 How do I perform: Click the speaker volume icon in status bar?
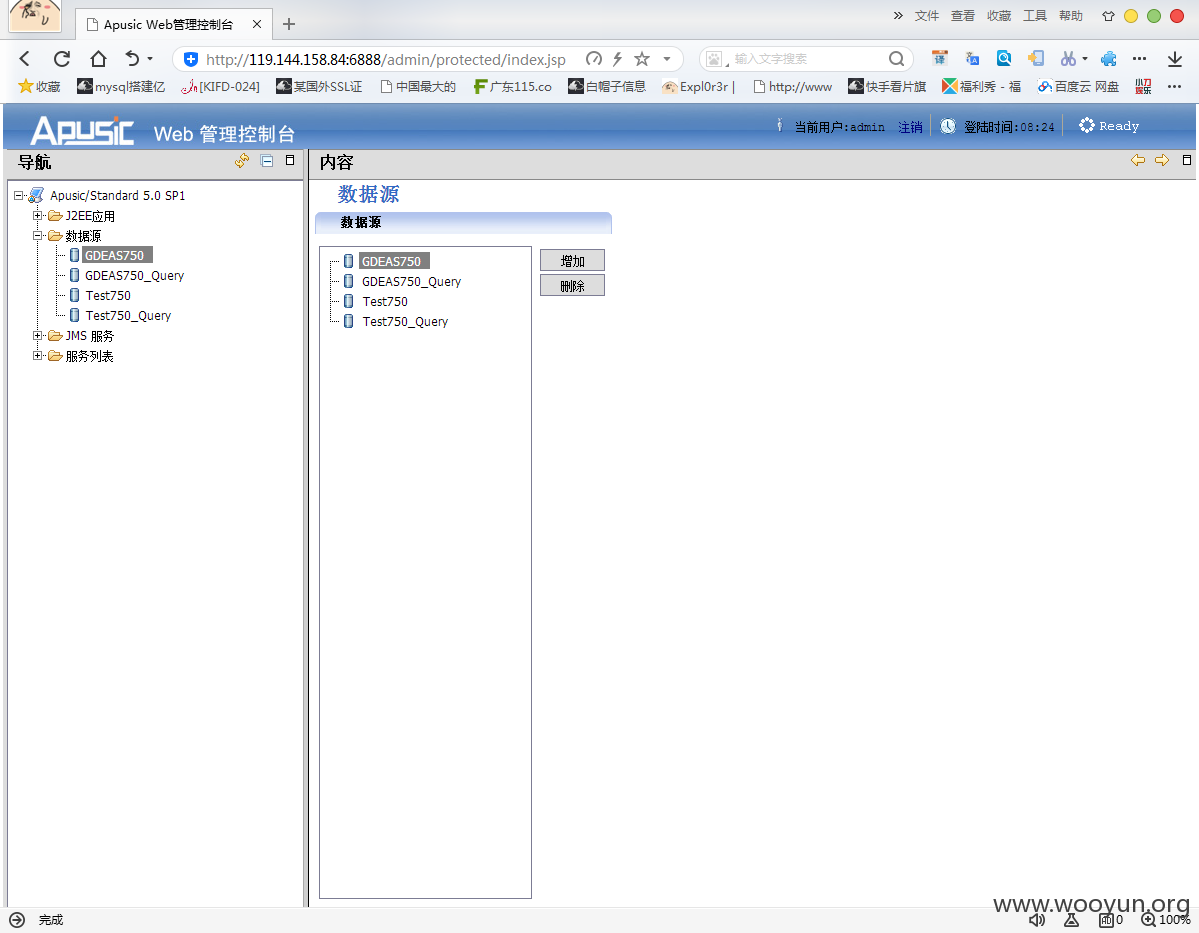(x=1036, y=920)
